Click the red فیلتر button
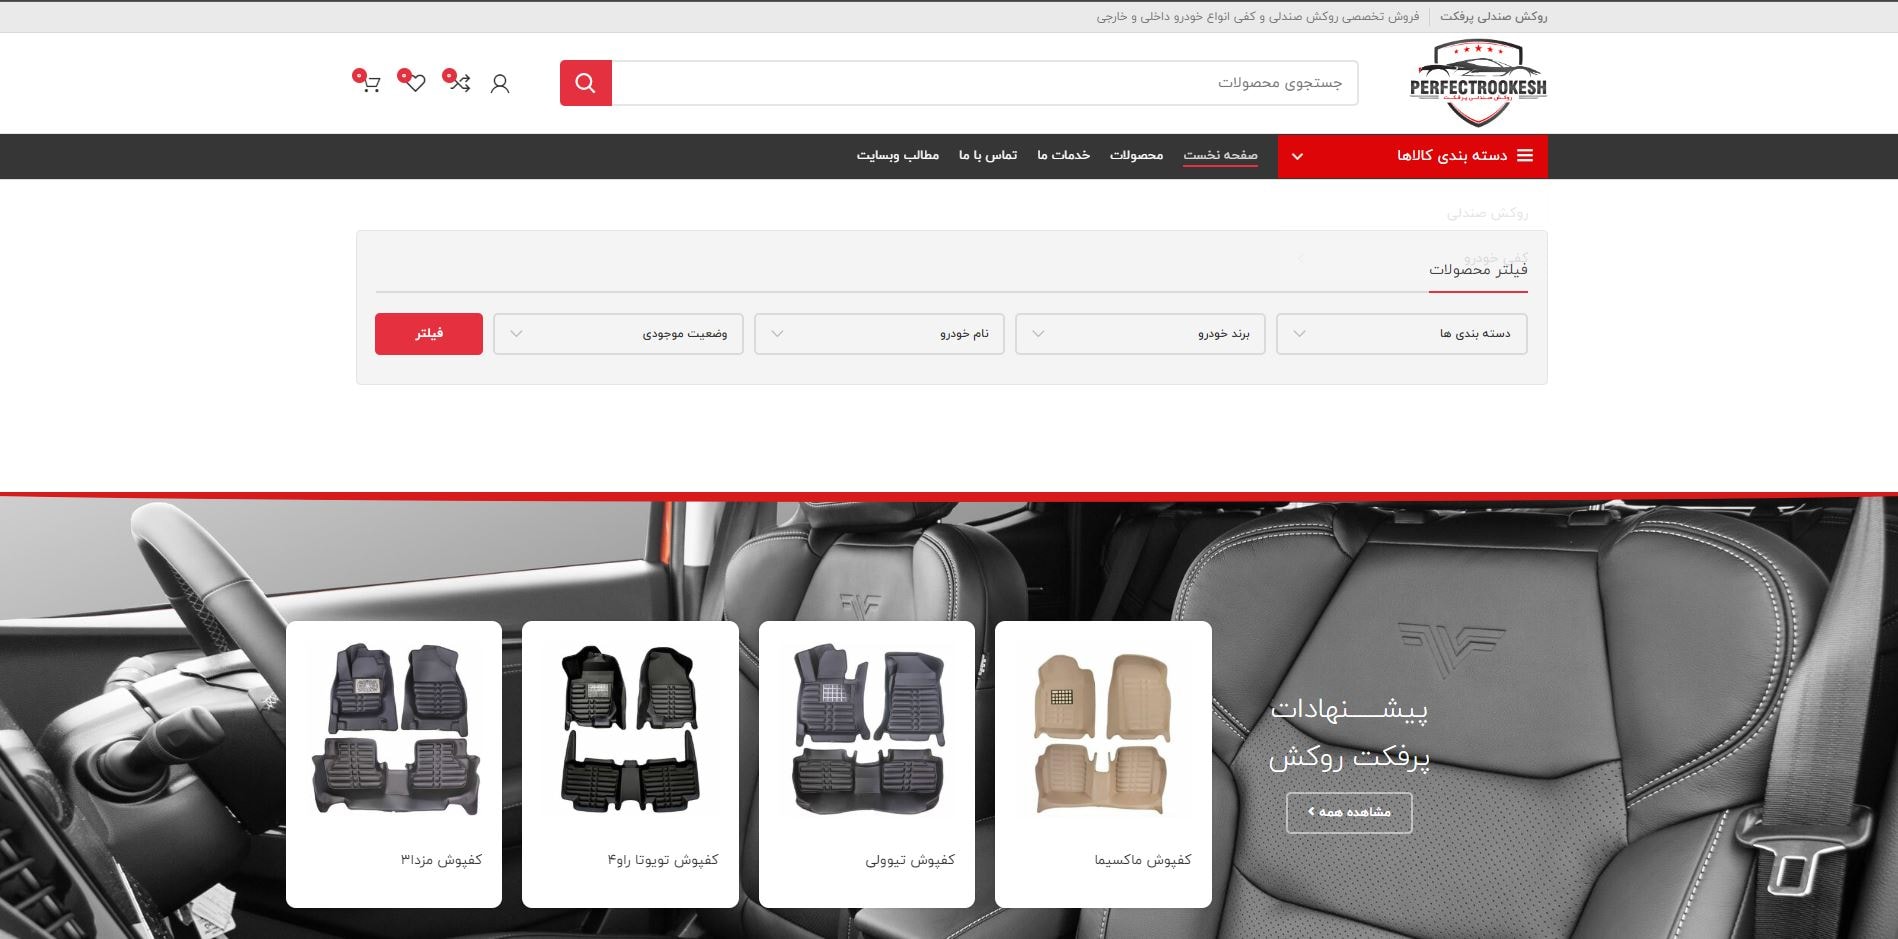1898x939 pixels. click(x=429, y=334)
